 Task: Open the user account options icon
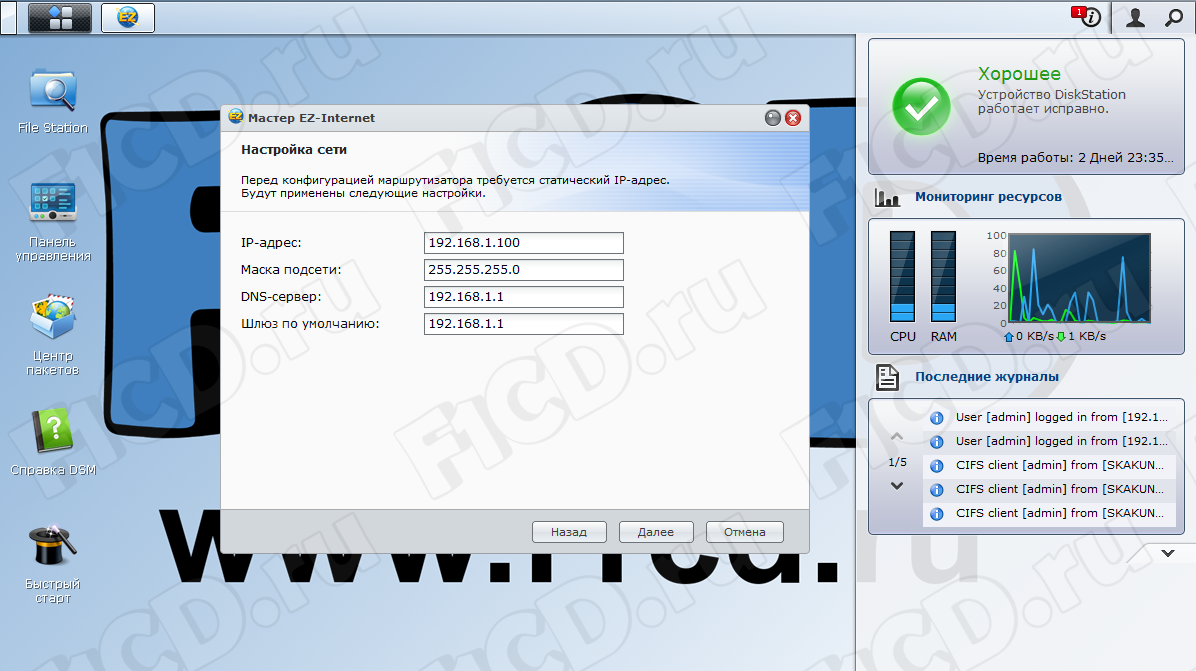tap(1135, 18)
